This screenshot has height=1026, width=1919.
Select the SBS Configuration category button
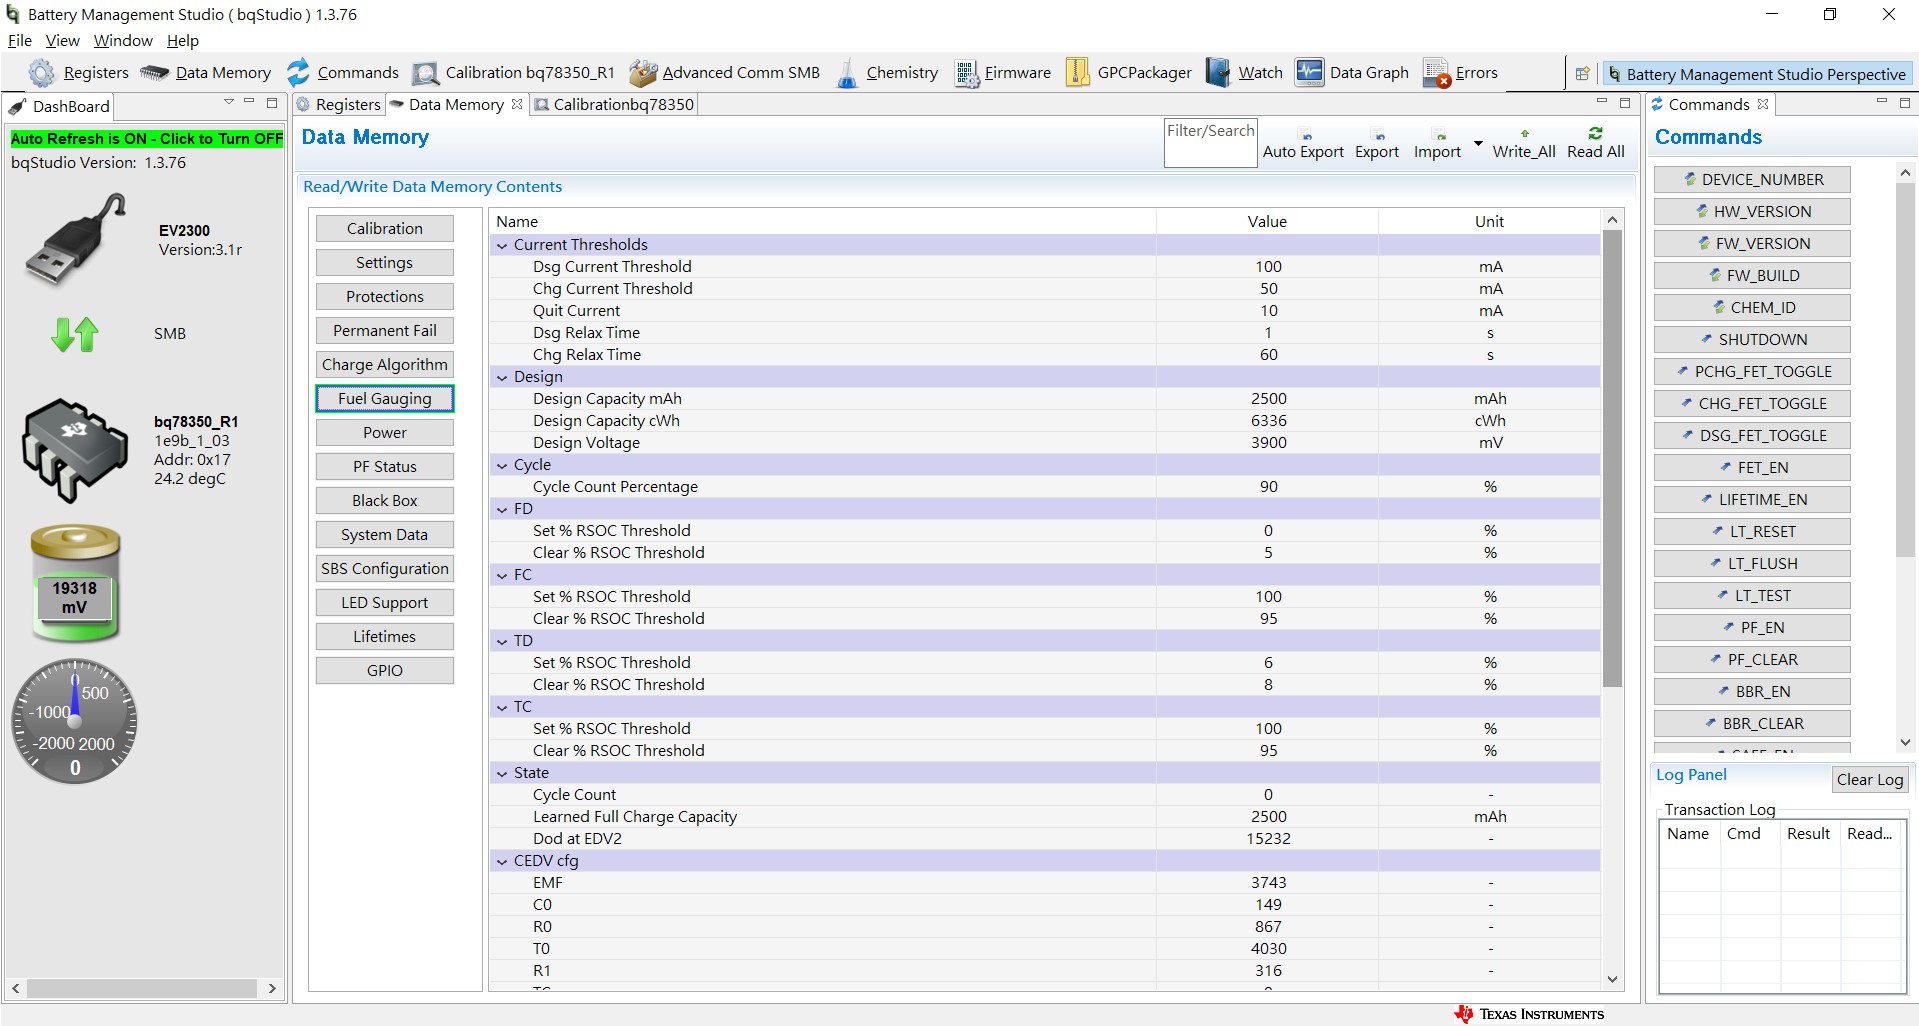click(x=385, y=569)
